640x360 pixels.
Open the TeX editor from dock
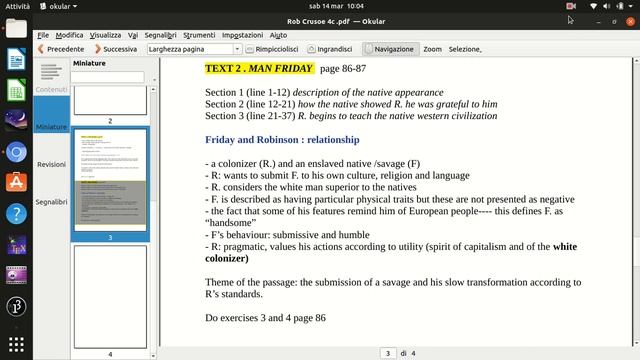tap(16, 244)
